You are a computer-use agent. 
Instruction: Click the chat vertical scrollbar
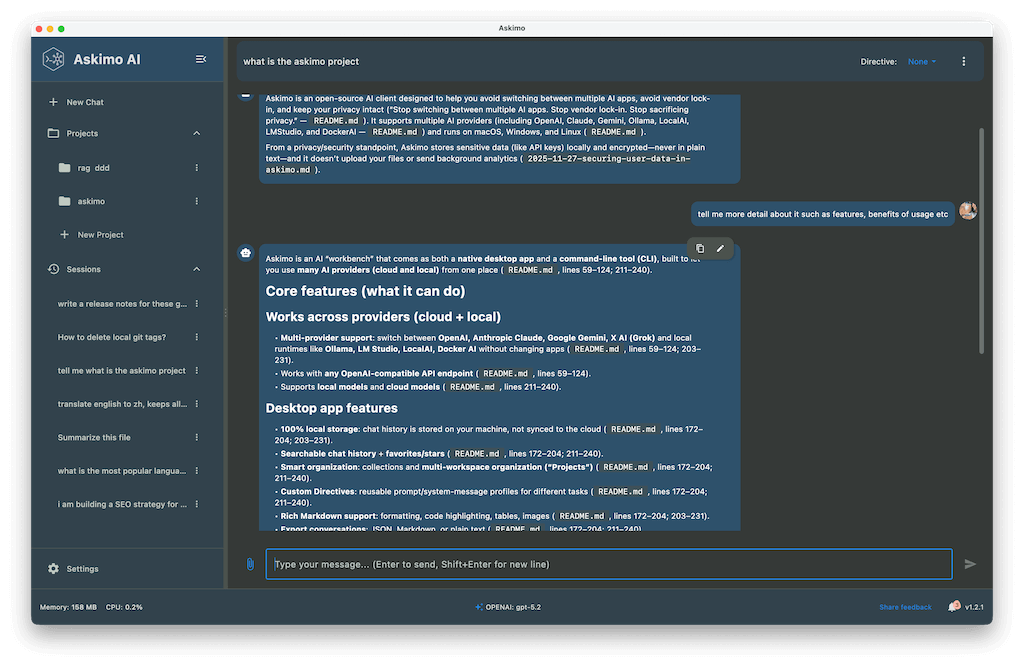tap(980, 240)
